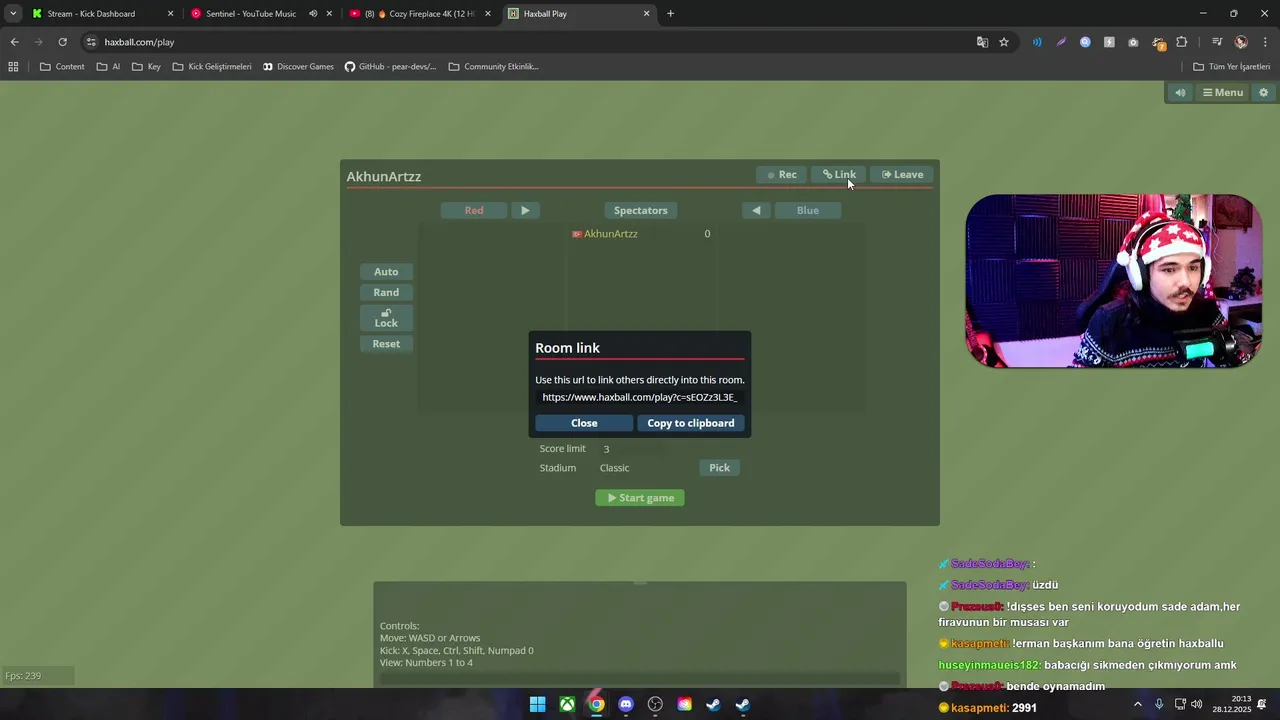This screenshot has height=720, width=1280.
Task: Open Adobe Creative Cloud from taskbar
Action: click(684, 704)
